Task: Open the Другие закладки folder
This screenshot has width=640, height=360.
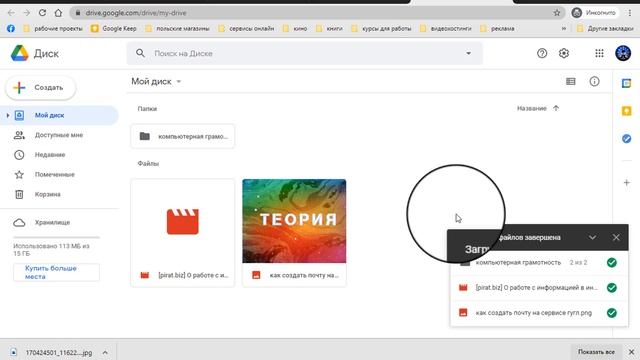Action: click(x=605, y=29)
